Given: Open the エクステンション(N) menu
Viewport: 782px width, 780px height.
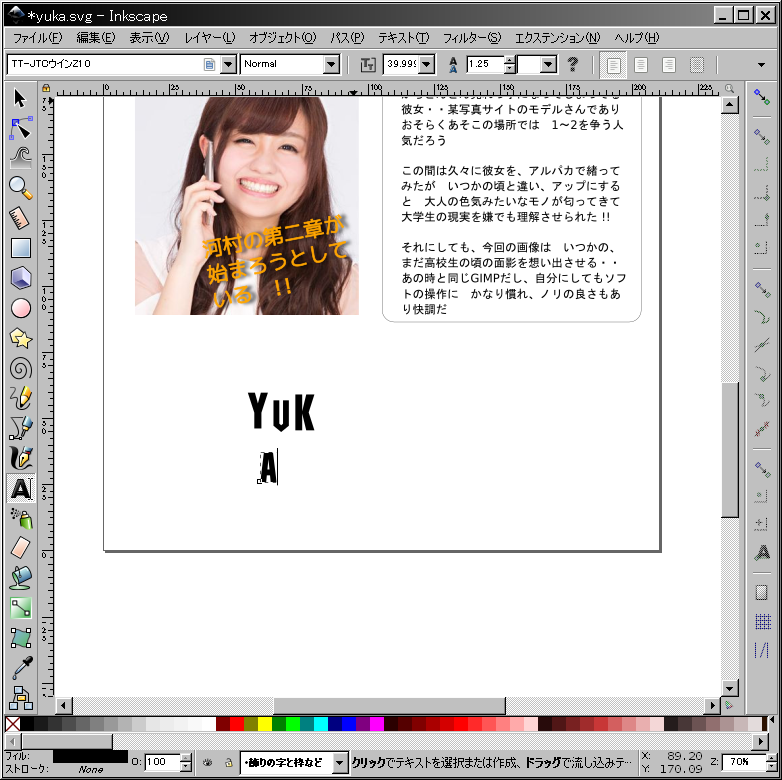Looking at the screenshot, I should 557,37.
